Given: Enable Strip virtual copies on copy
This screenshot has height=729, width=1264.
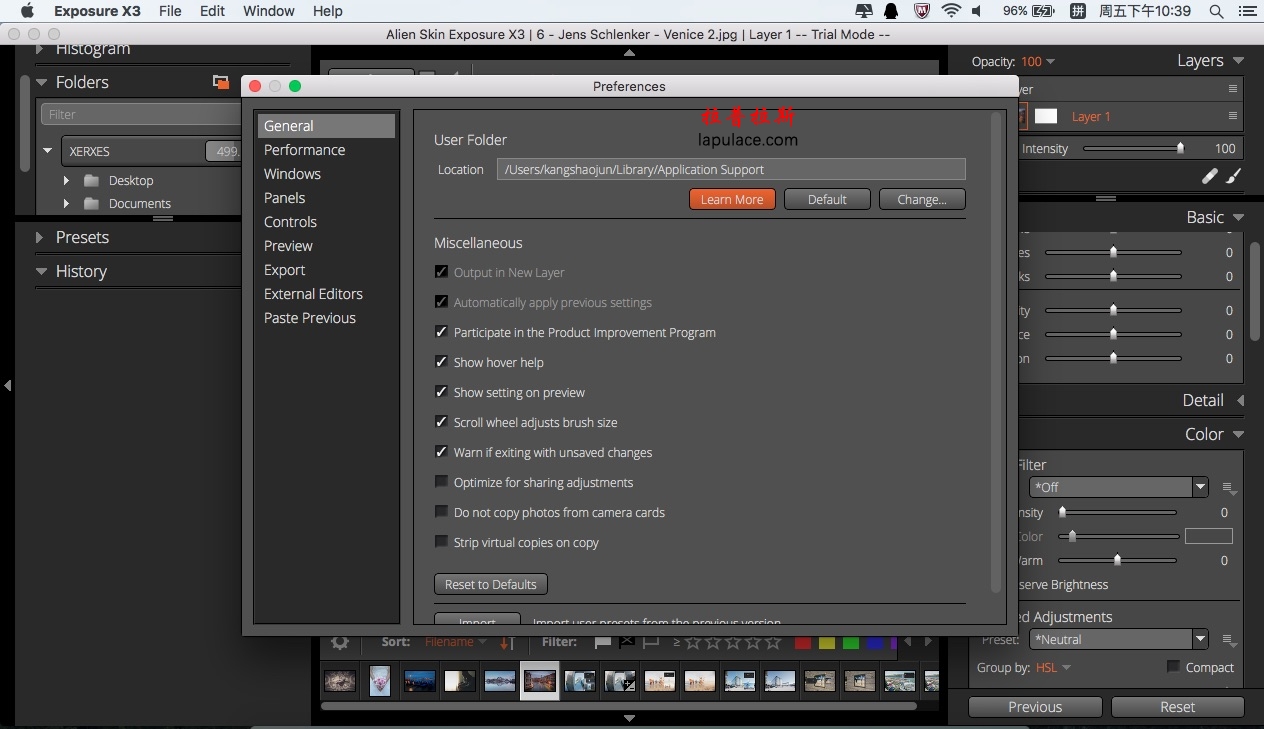Looking at the screenshot, I should (441, 542).
